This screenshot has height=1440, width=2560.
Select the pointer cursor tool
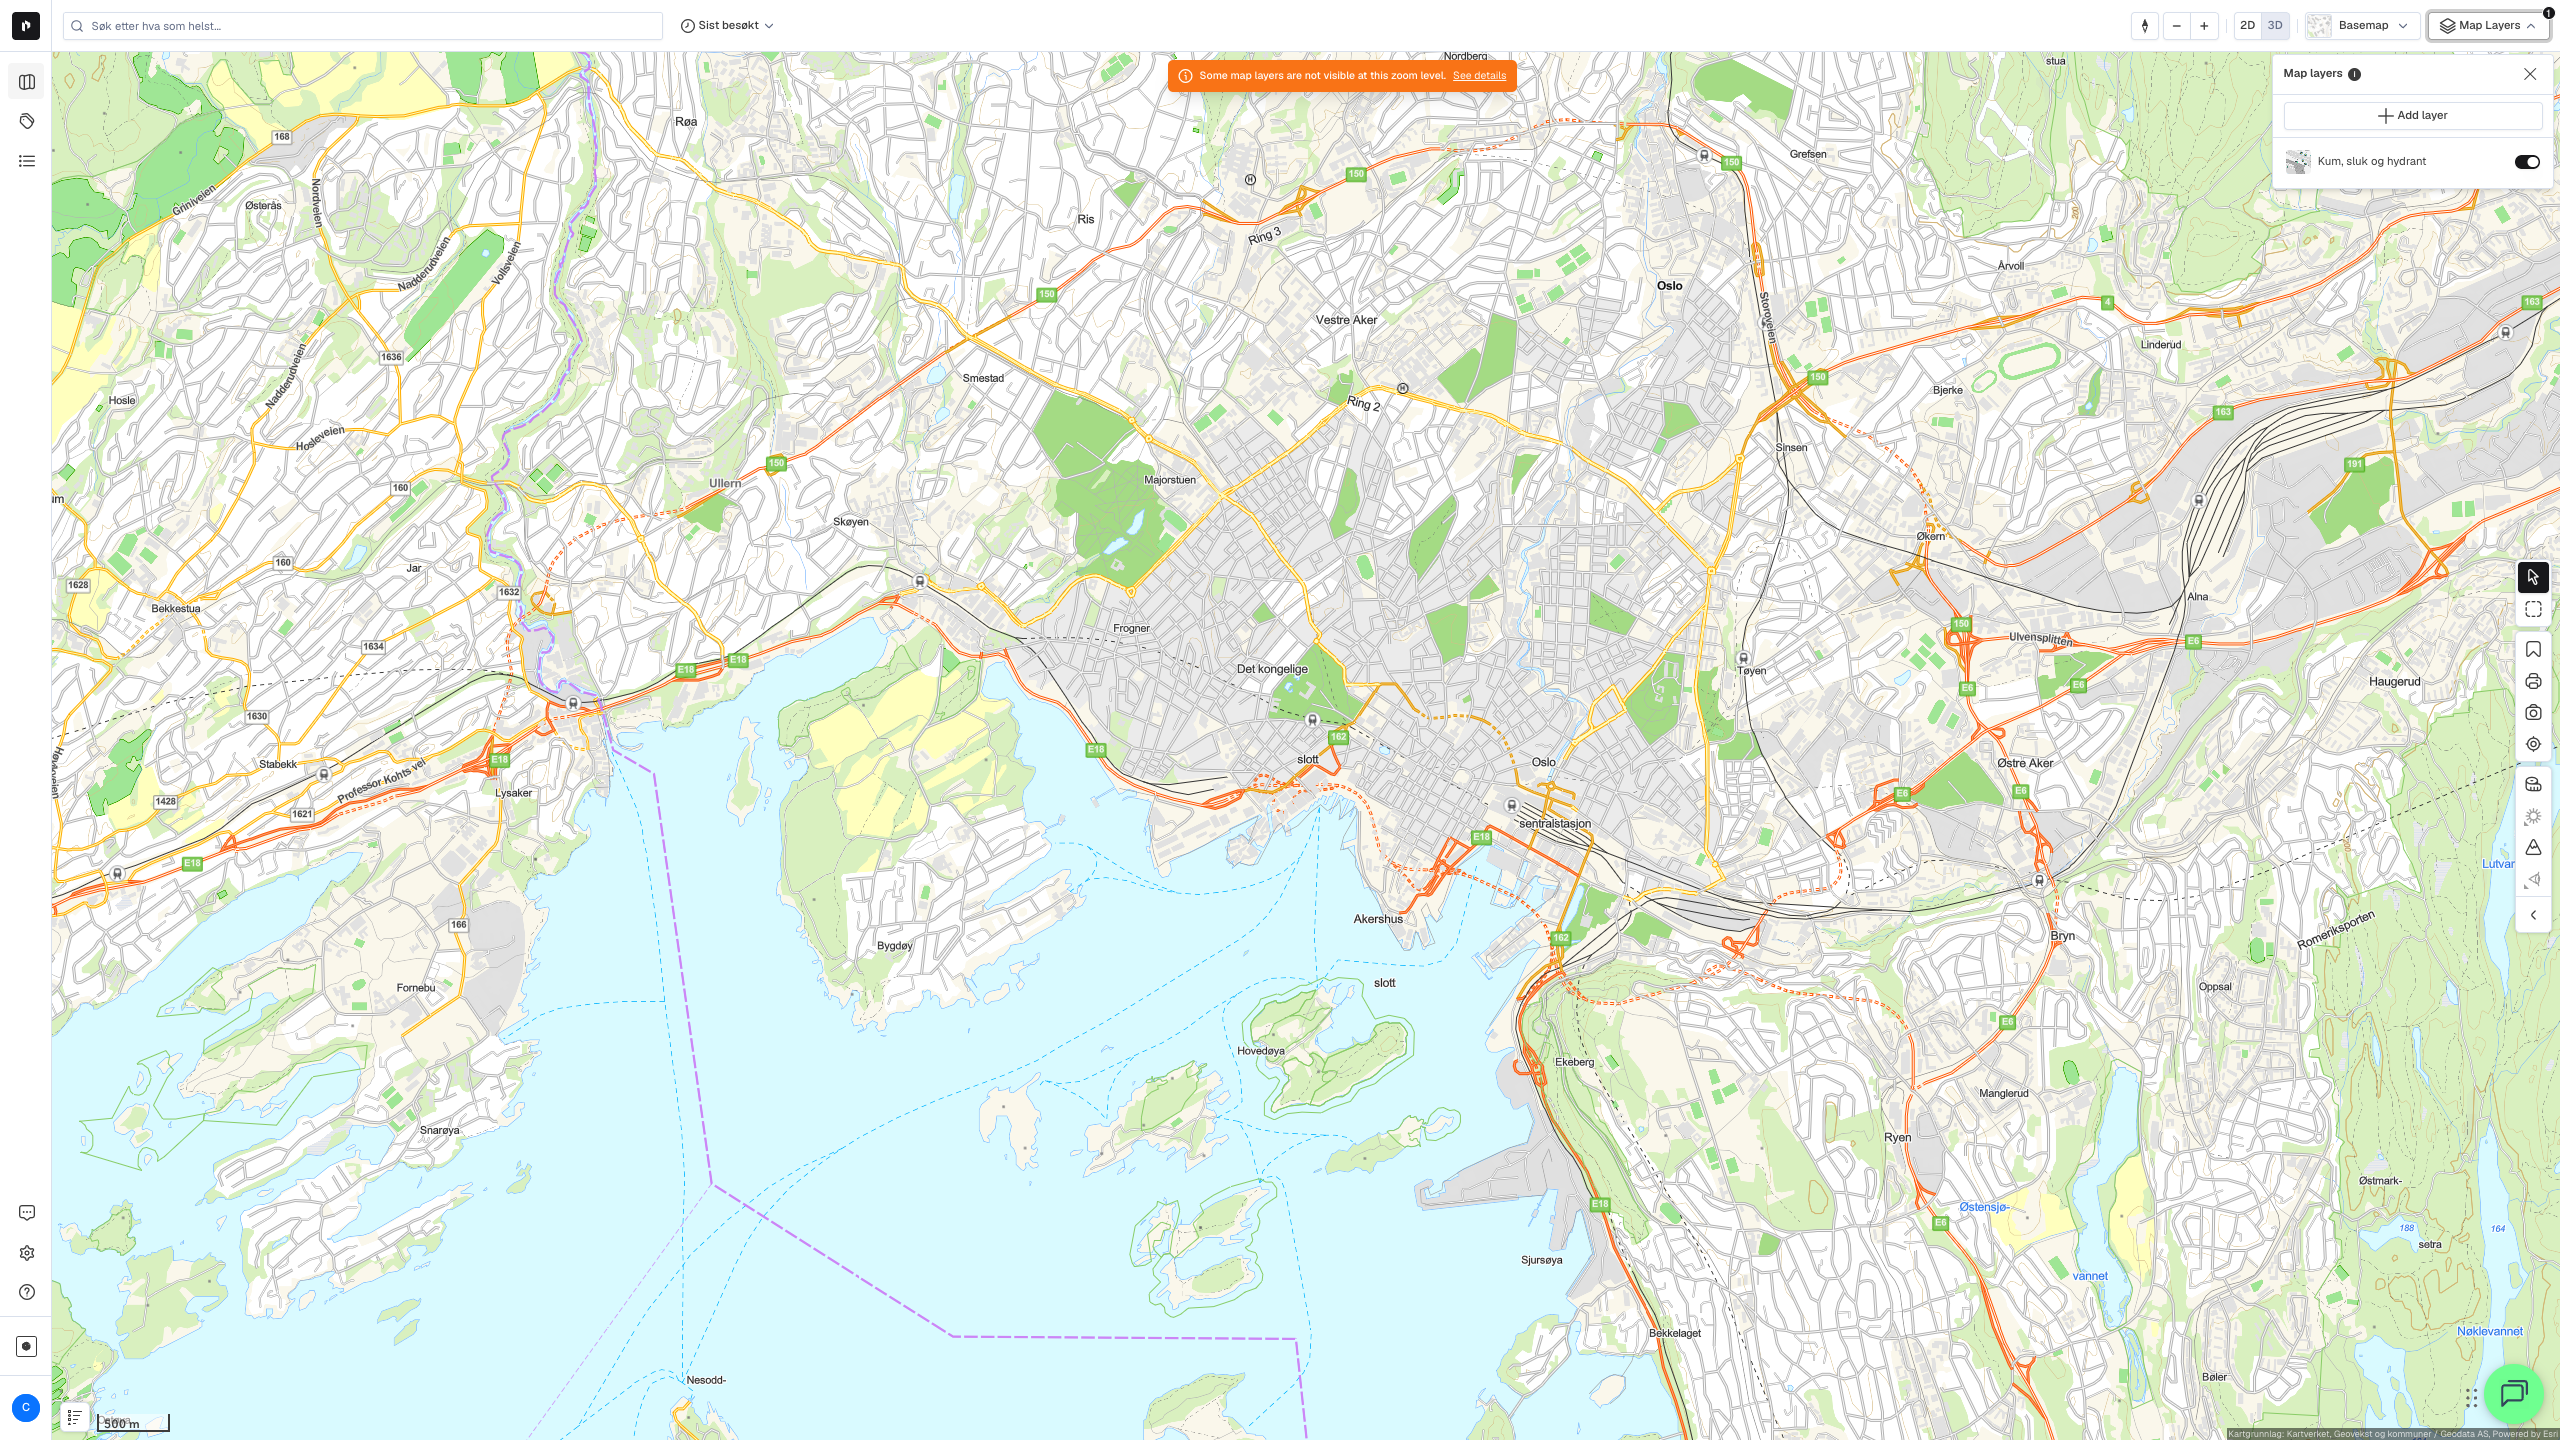pos(2533,577)
